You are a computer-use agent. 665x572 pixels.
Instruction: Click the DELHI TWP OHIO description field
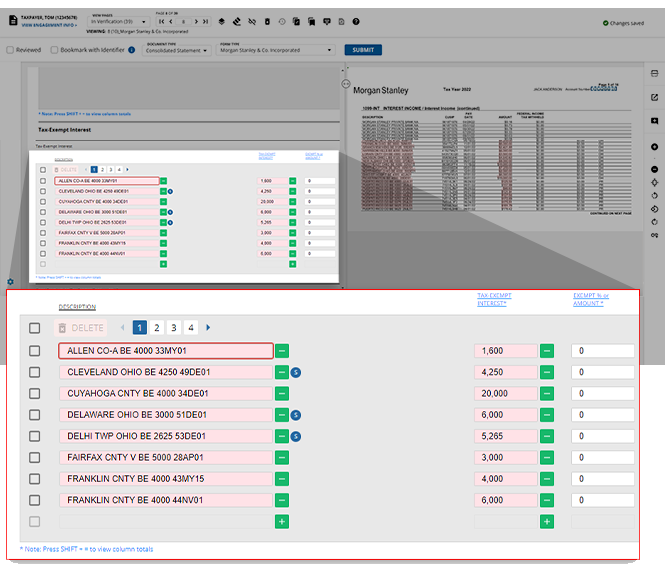(x=165, y=436)
